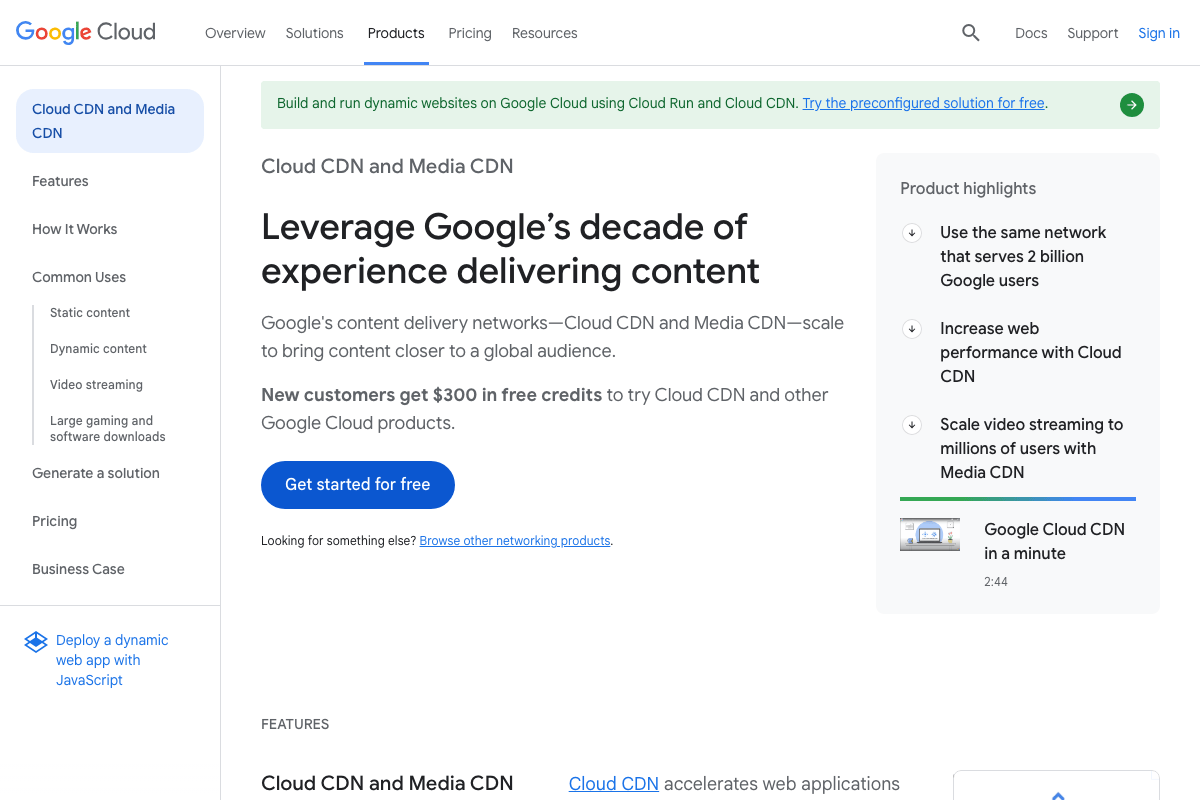The image size is (1200, 800).
Task: Jump to Features in sidebar
Action: [60, 181]
